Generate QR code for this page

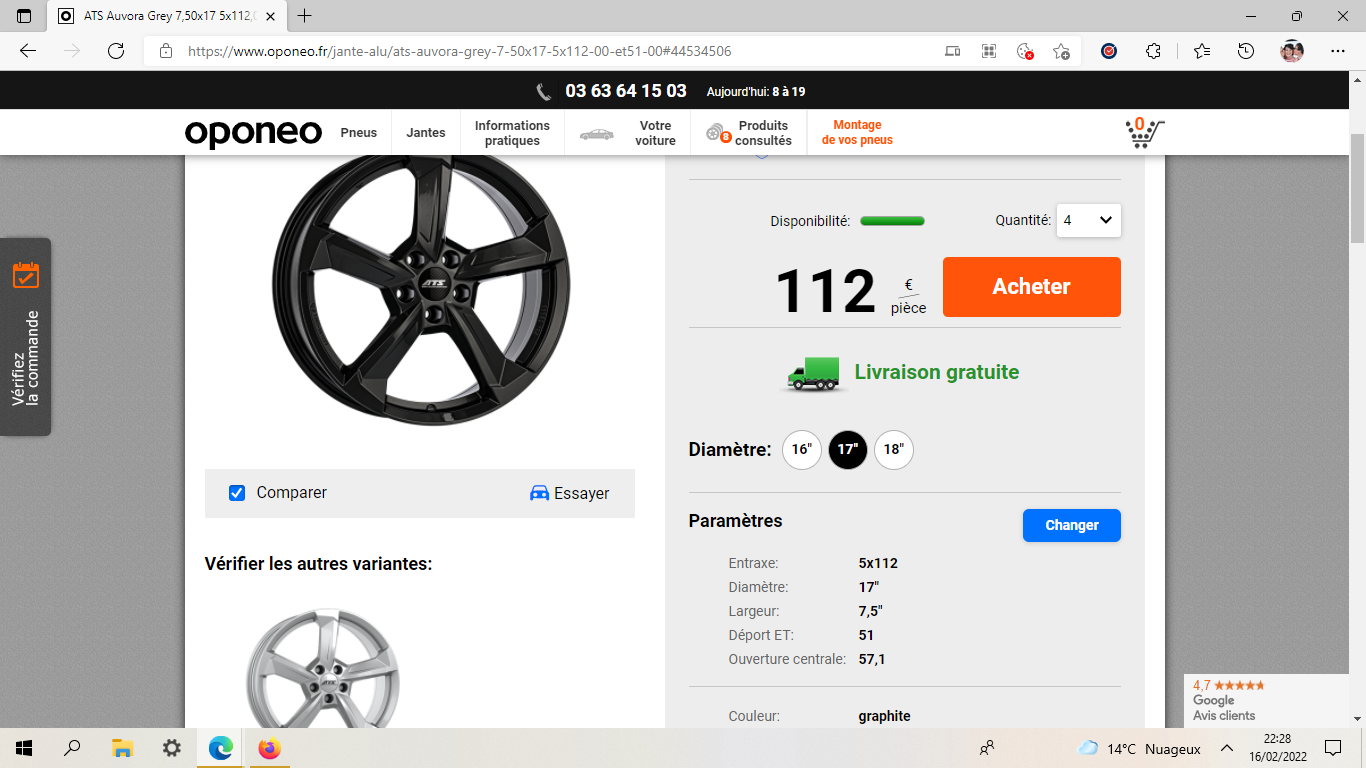[989, 51]
